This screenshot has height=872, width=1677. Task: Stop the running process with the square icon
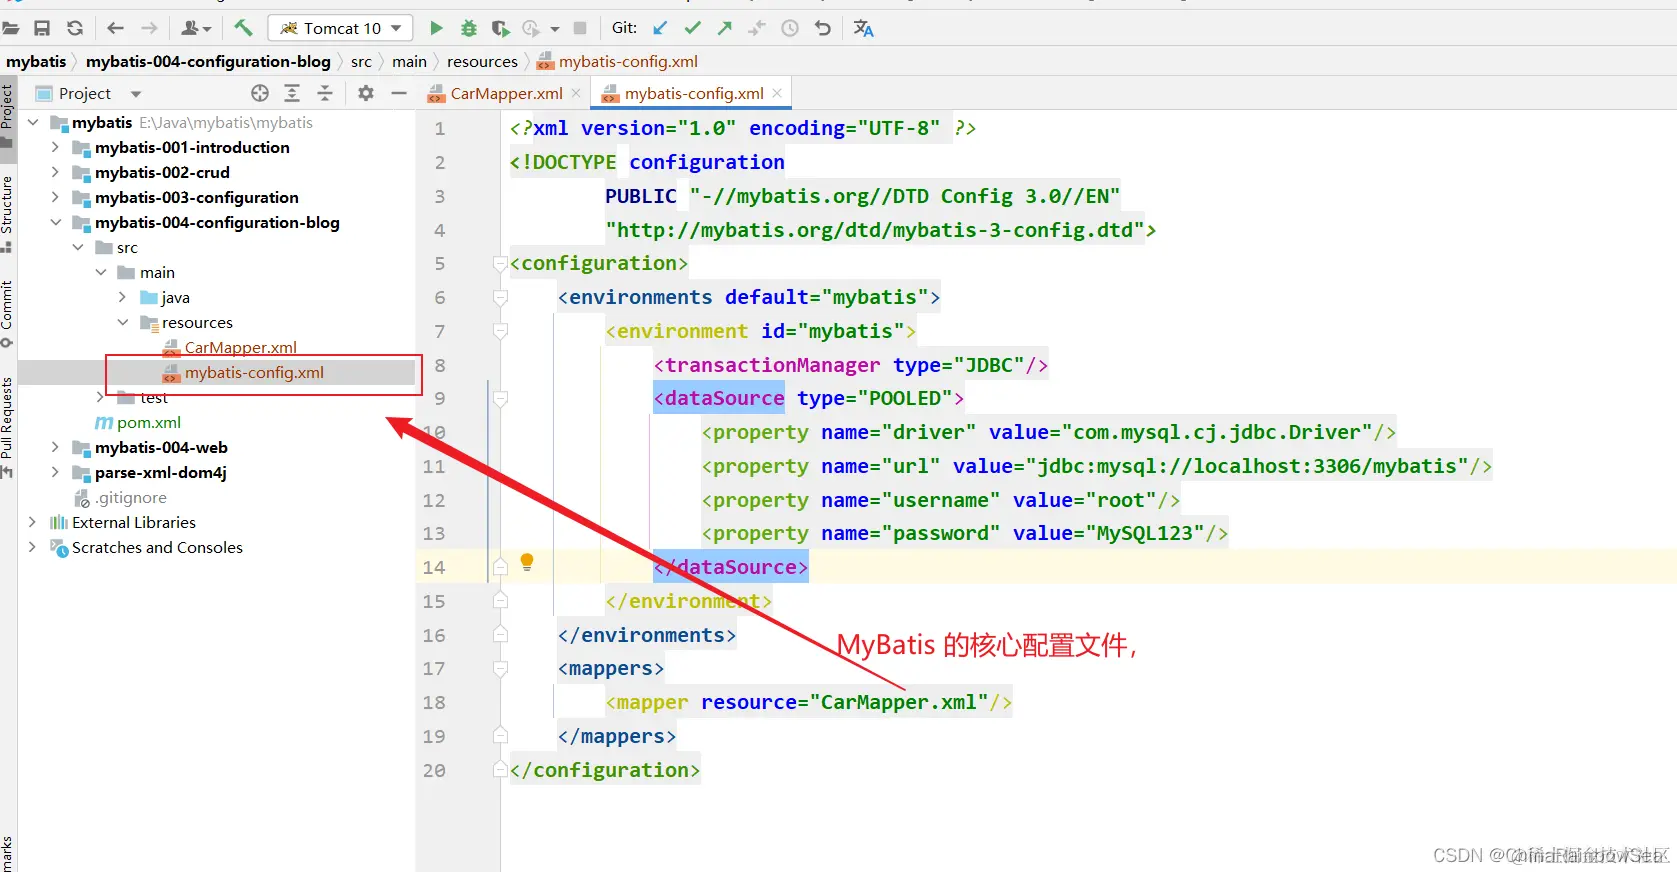tap(579, 28)
